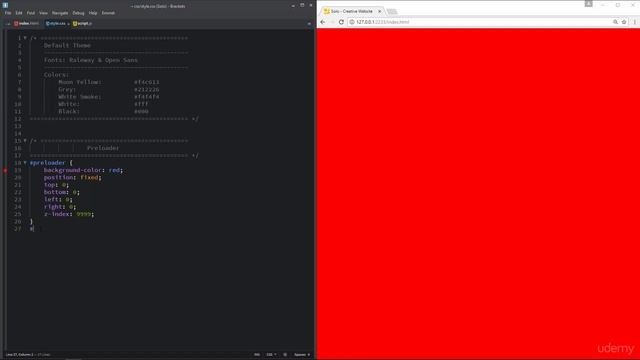Click the site info icon in address bar

[x=352, y=22]
